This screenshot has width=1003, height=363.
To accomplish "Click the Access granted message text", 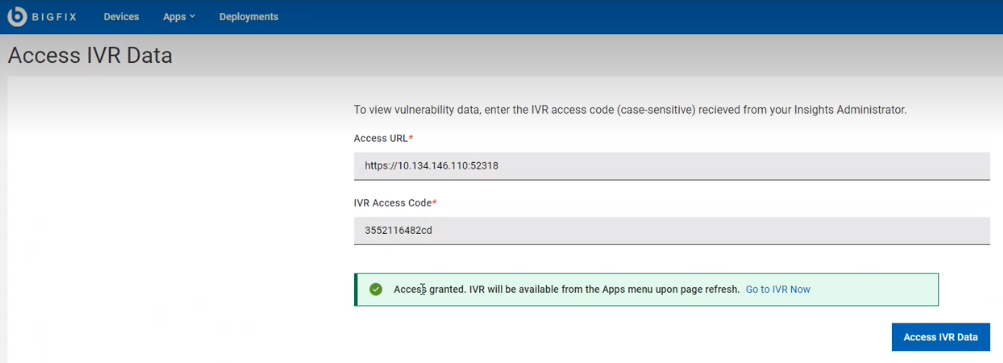I will click(567, 289).
